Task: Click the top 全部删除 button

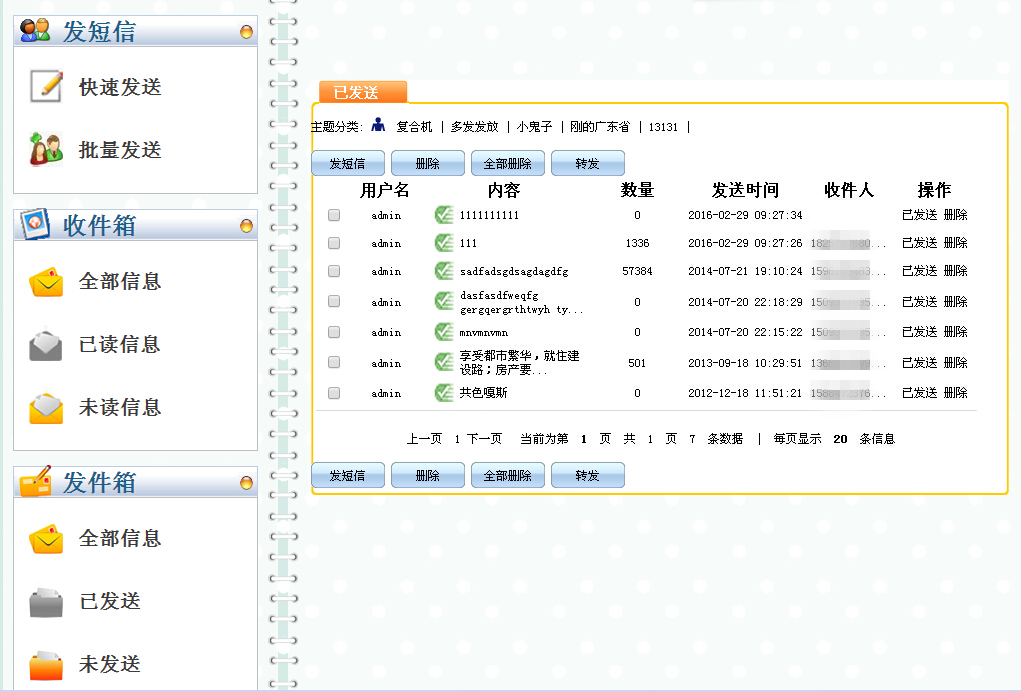Action: (508, 163)
